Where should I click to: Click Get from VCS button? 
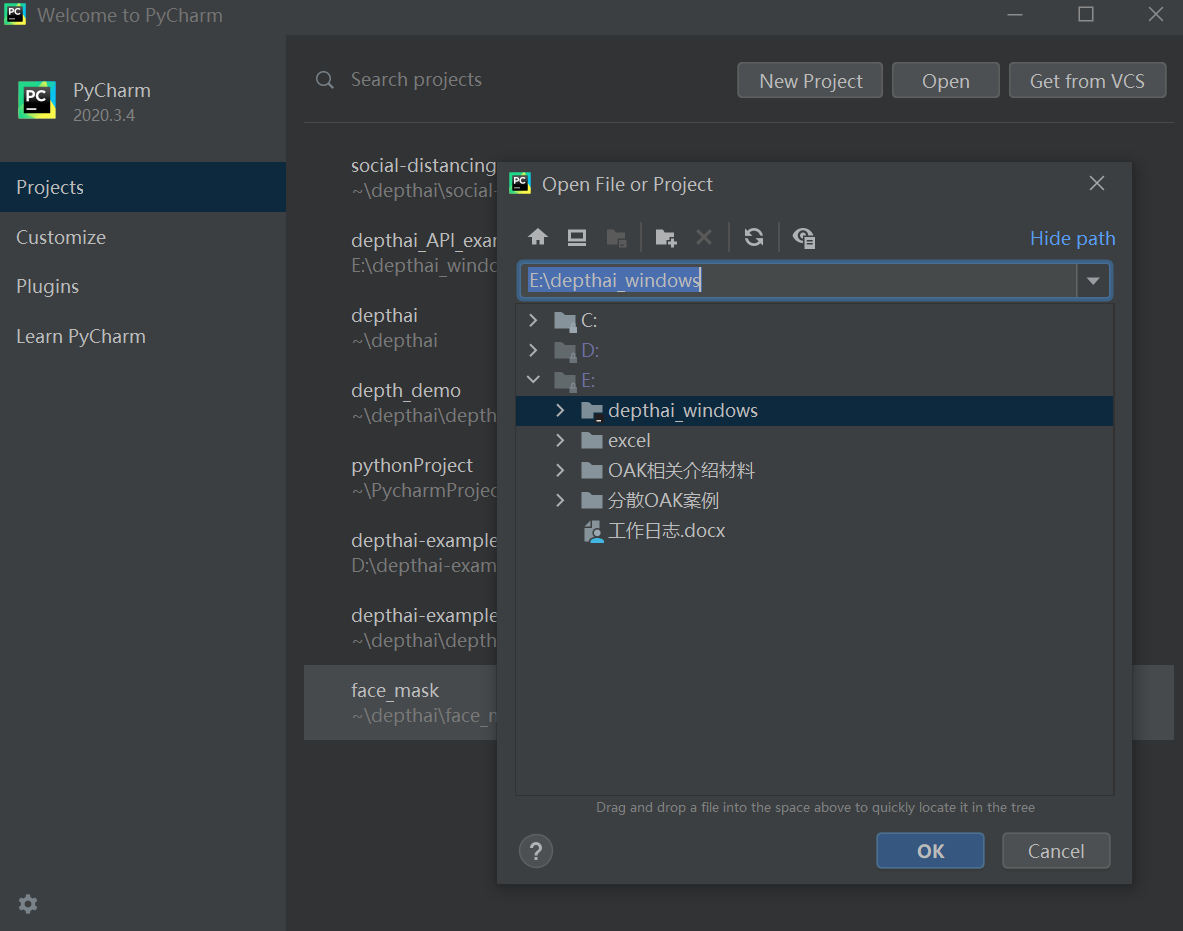pos(1087,81)
